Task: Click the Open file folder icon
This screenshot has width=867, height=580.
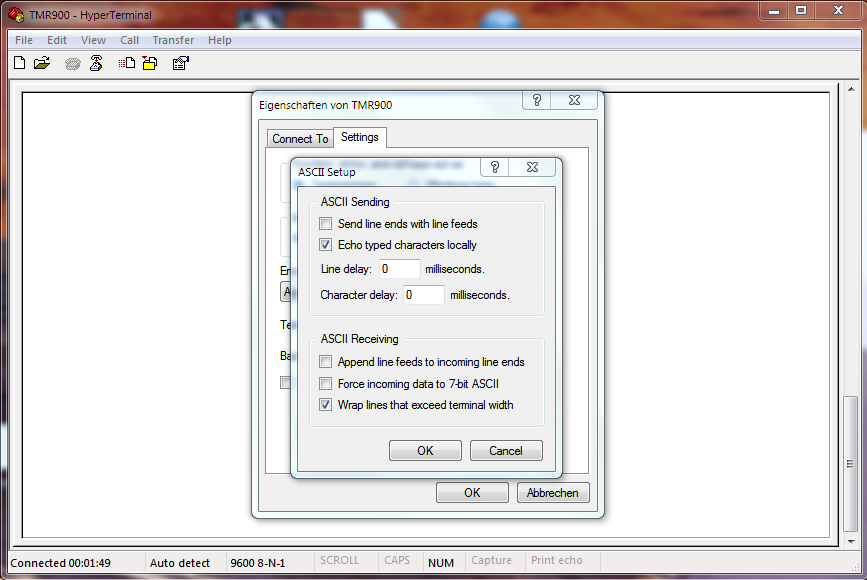Action: point(42,64)
